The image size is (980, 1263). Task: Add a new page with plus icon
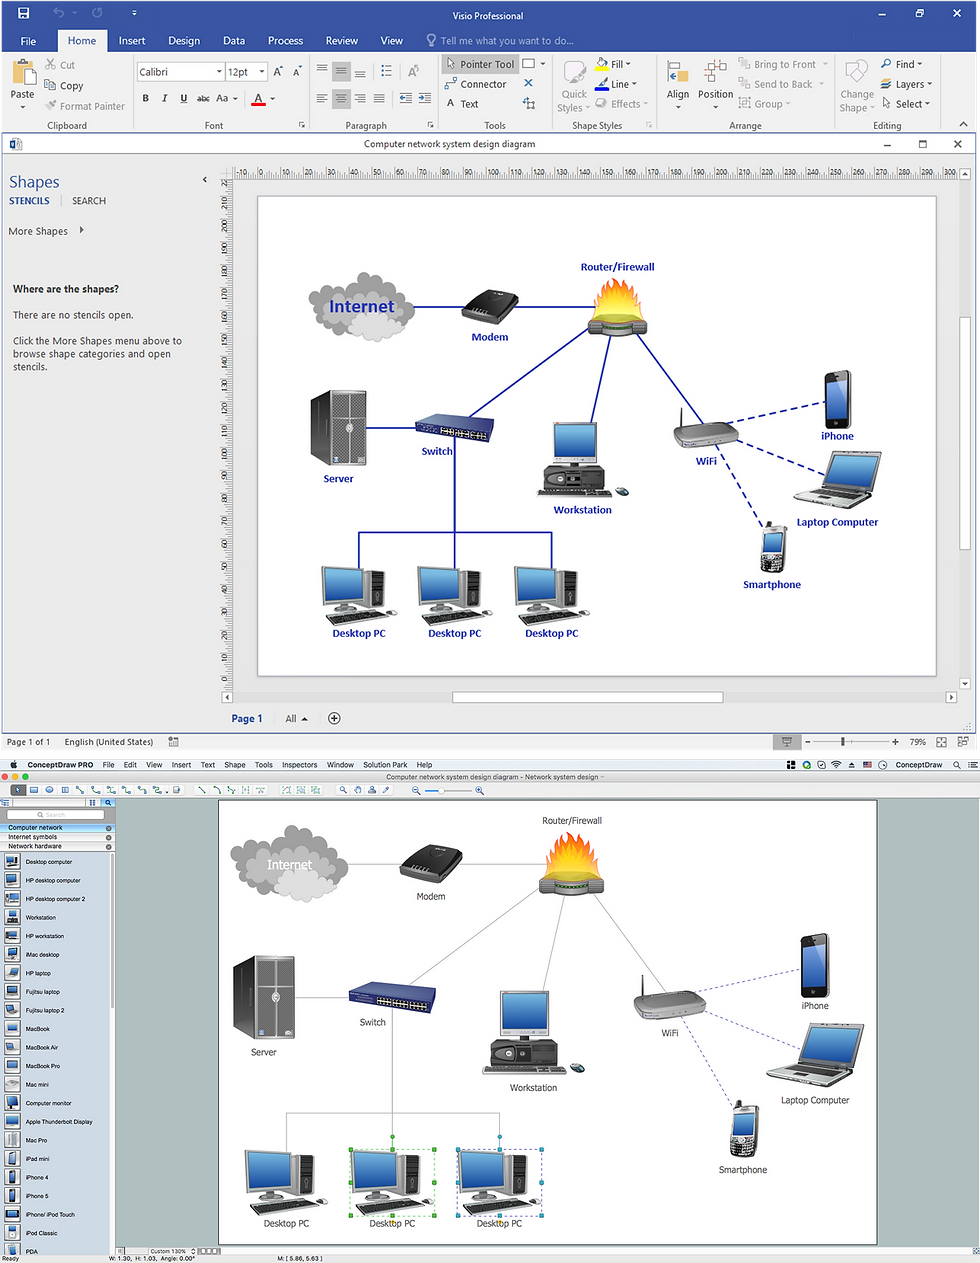(x=334, y=718)
